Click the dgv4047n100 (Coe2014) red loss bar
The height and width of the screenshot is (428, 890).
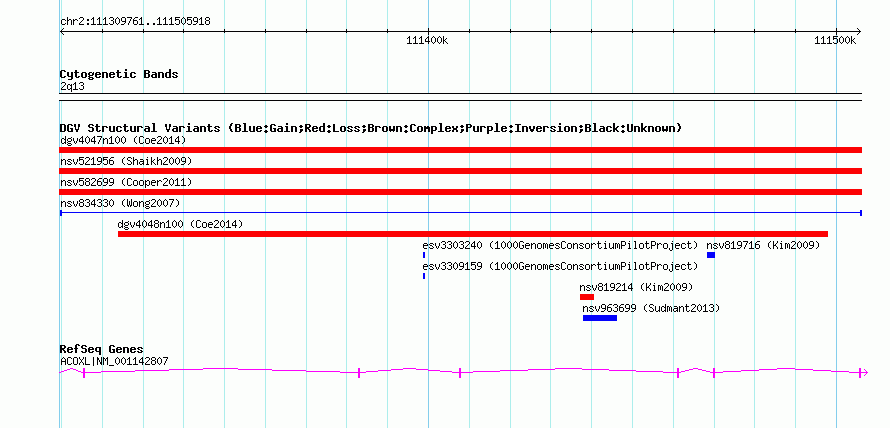click(461, 150)
